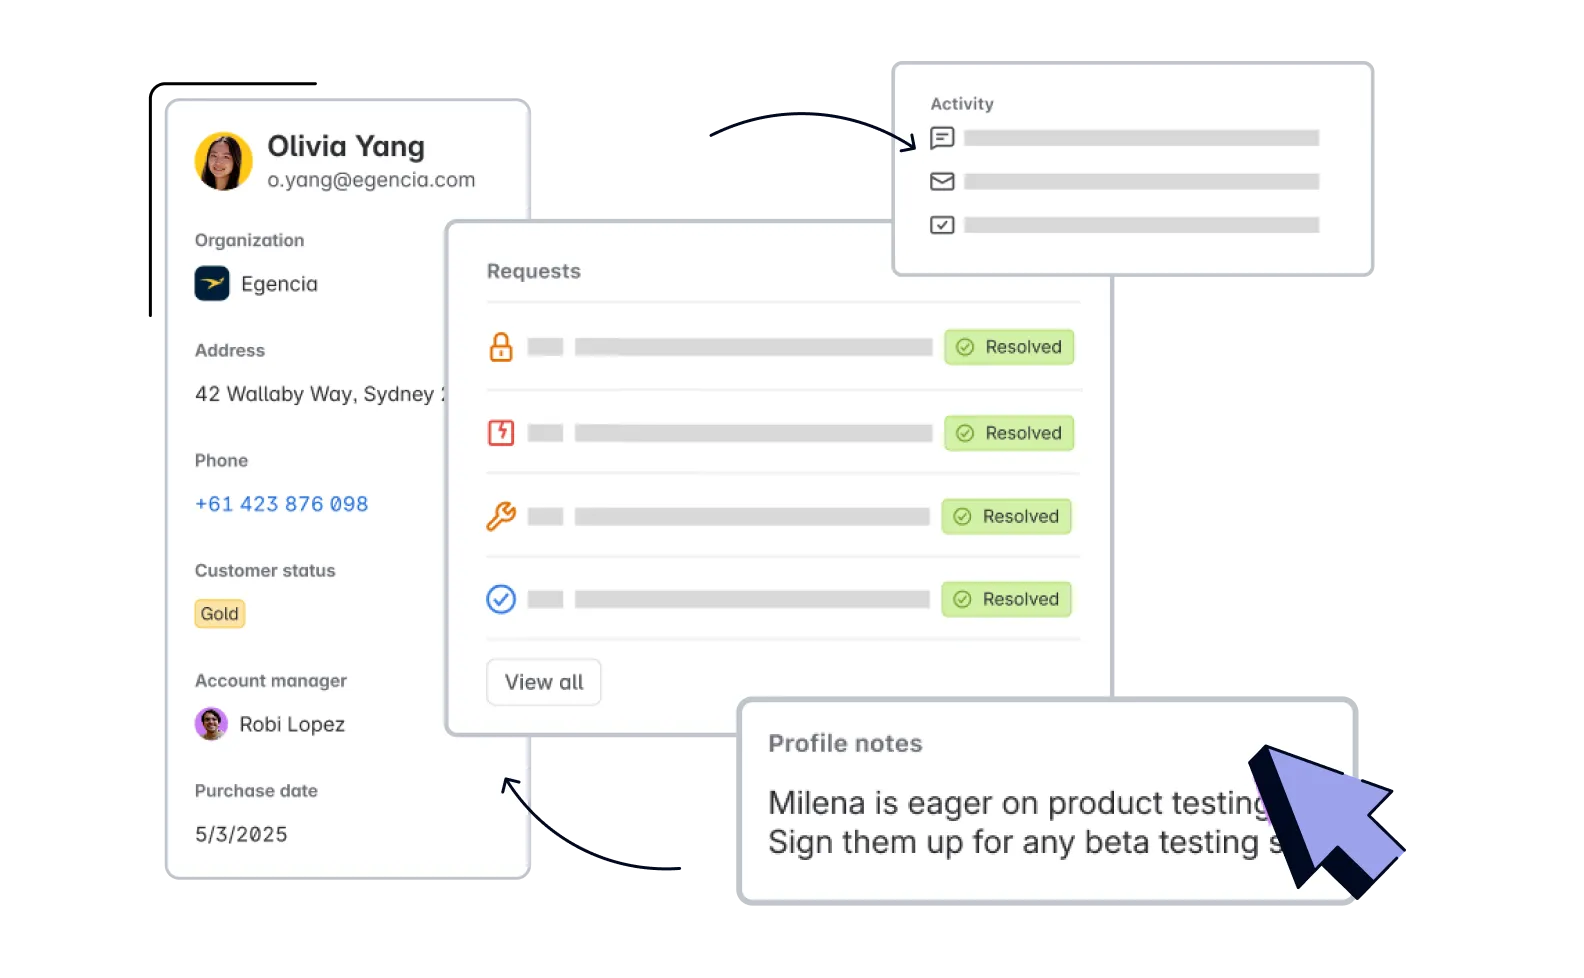Screen dimensions: 1584x978
Task: Click Resolved badge on the lock request
Action: tap(1009, 347)
